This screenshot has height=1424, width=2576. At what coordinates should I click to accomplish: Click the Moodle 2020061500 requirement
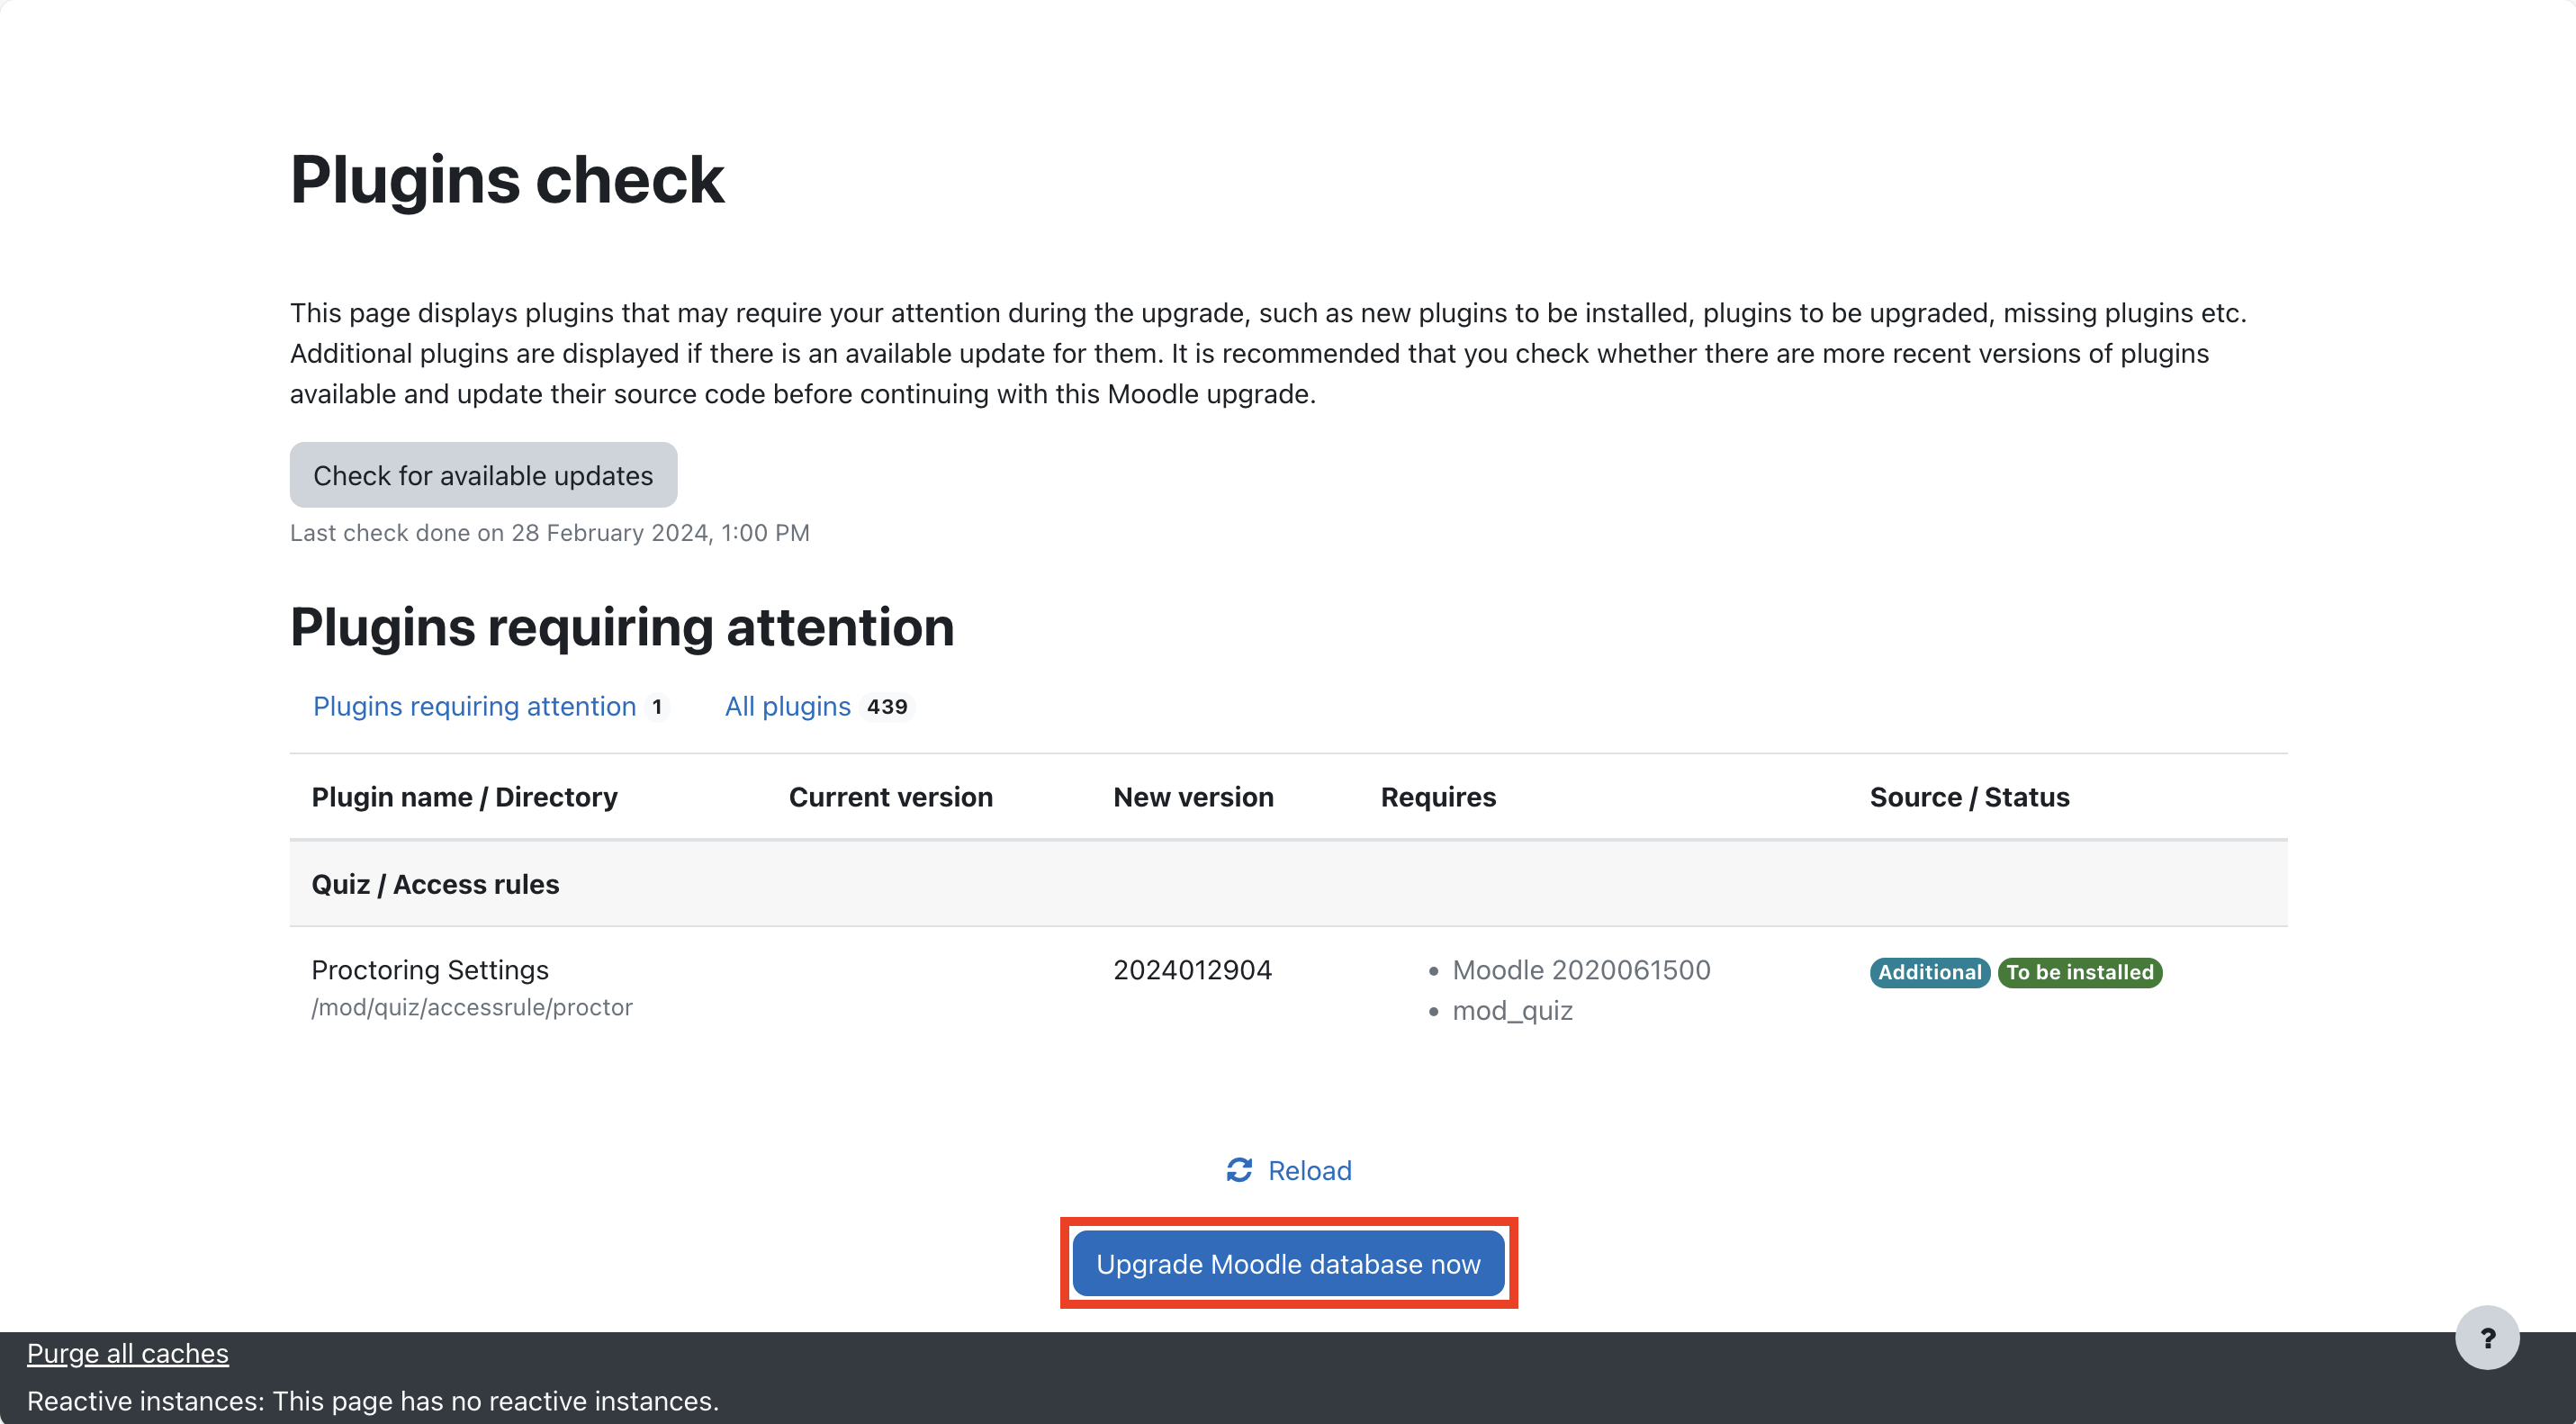[x=1581, y=970]
